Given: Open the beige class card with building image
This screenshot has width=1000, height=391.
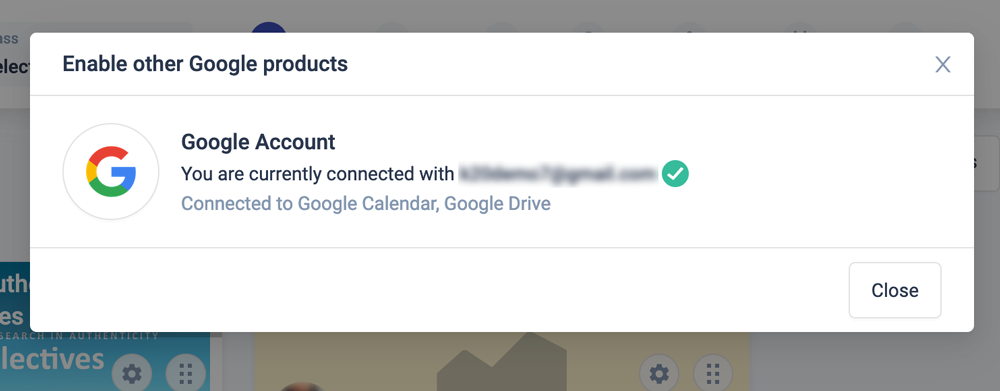Looking at the screenshot, I should point(502,361).
